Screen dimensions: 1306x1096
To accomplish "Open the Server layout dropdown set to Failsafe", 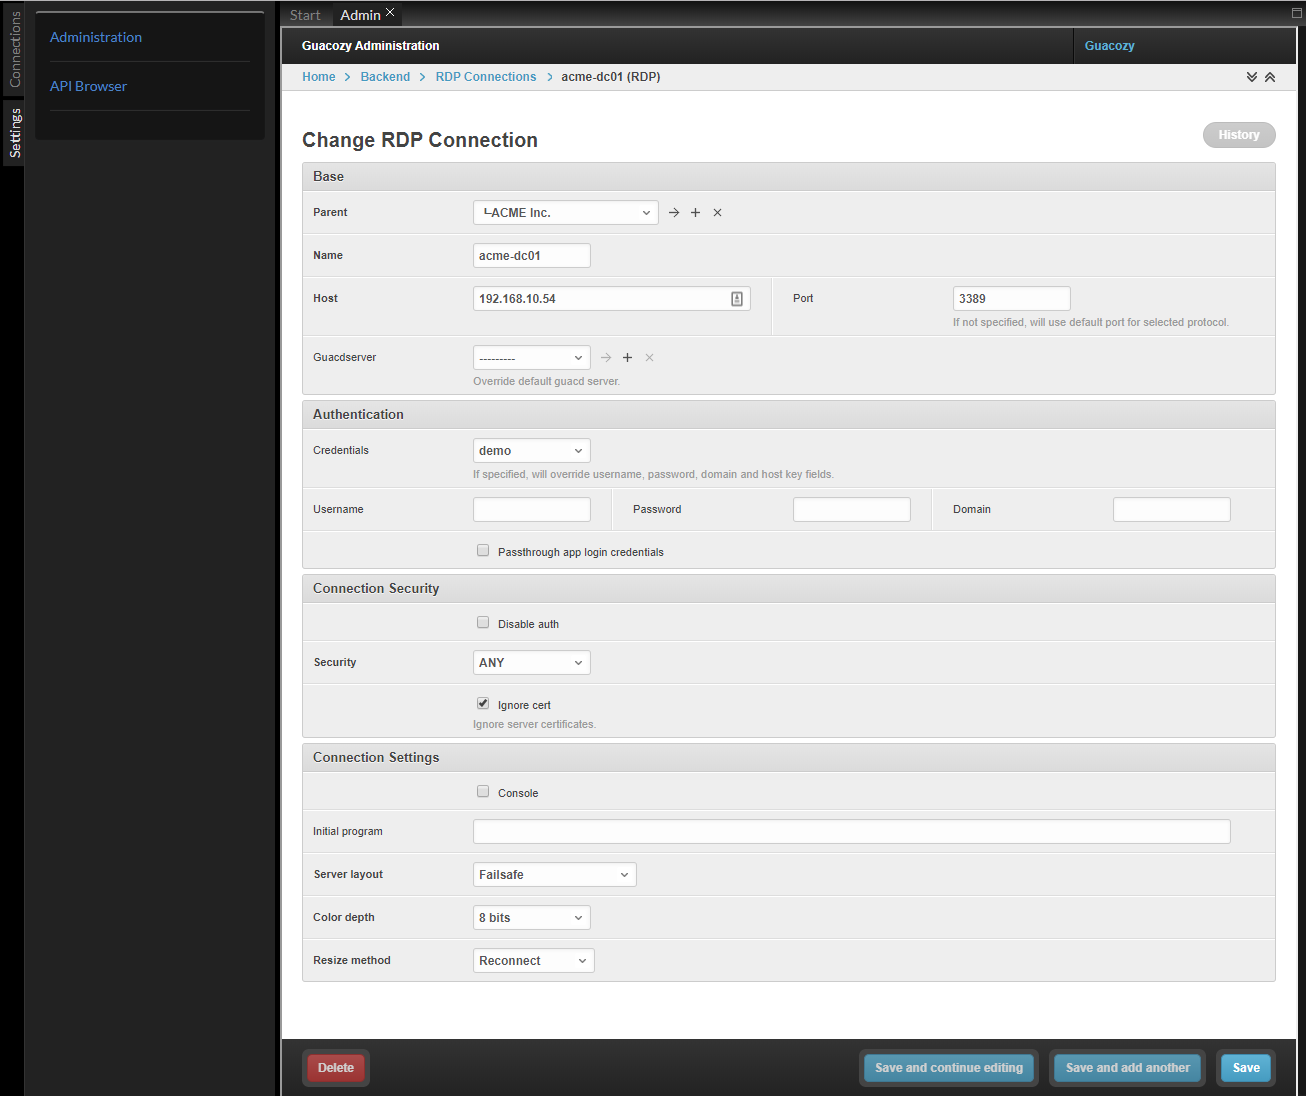I will [555, 875].
